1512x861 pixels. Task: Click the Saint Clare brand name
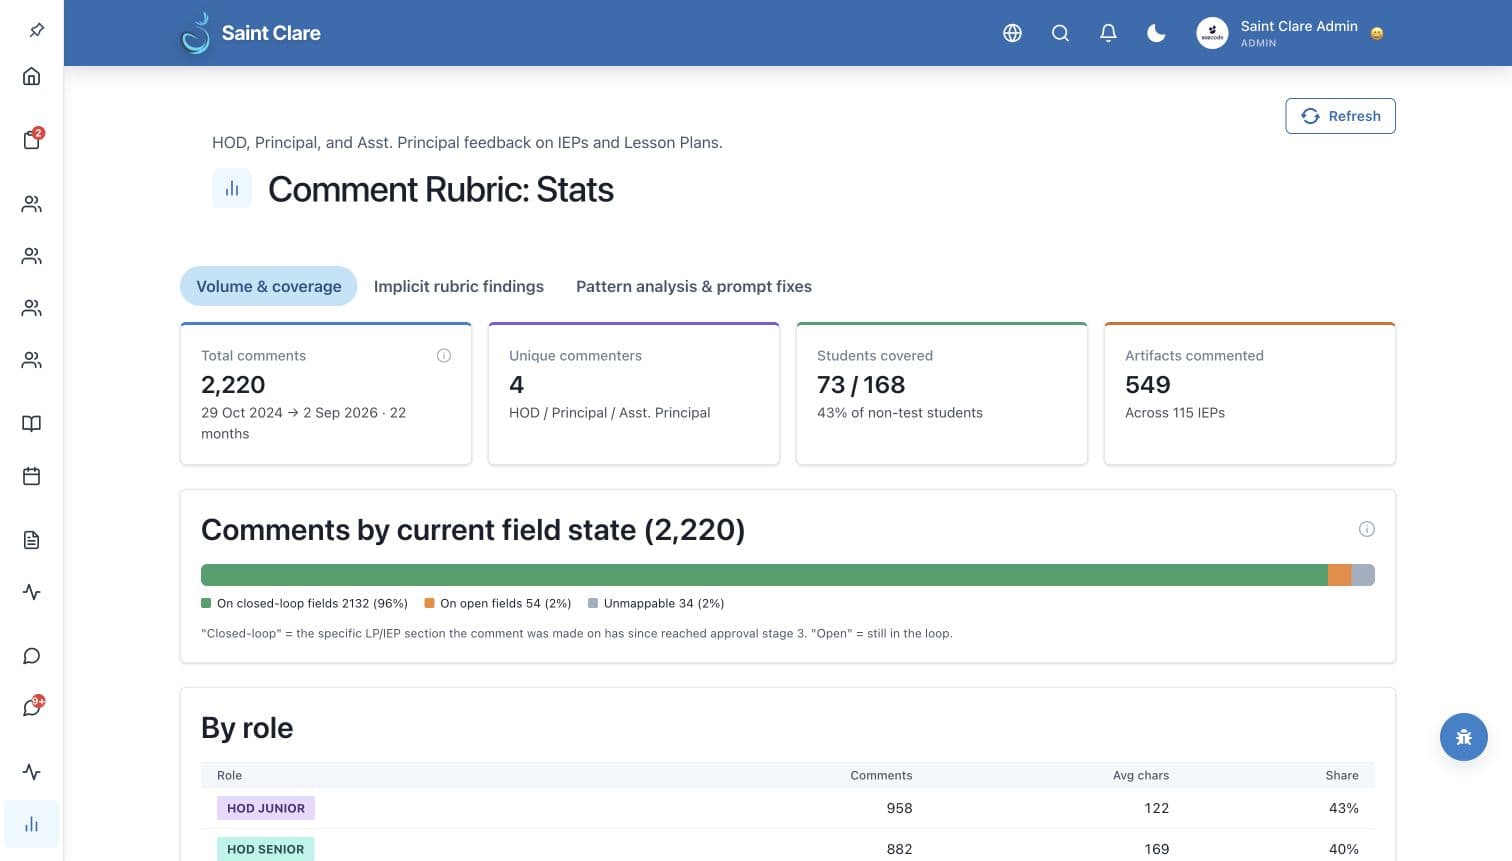tap(271, 33)
